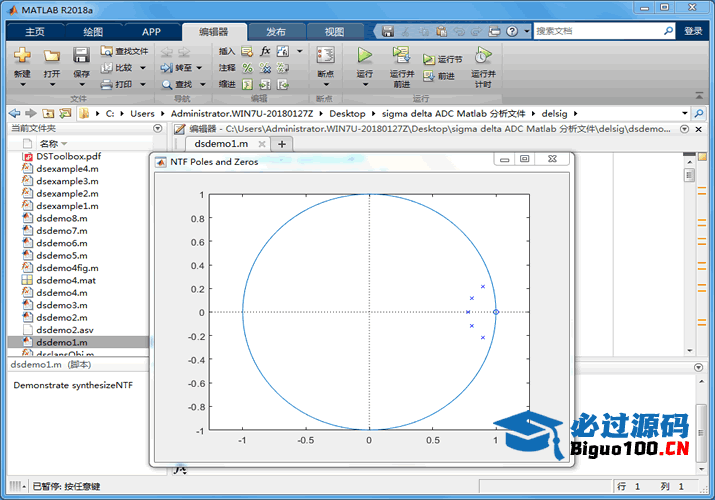The image size is (715, 500).
Task: Click the search magnifier beside the address bar
Action: click(699, 113)
